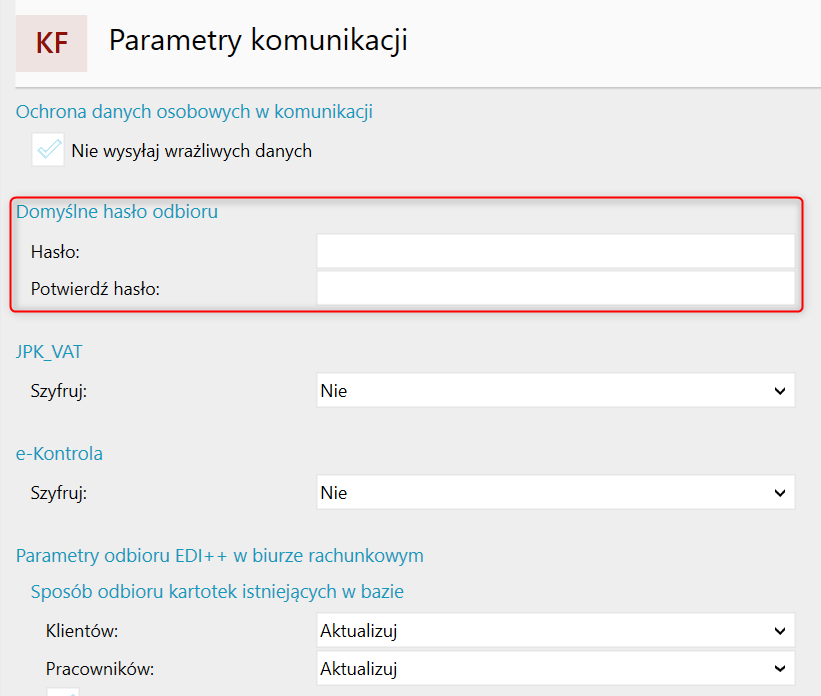The image size is (821, 696).
Task: Expand the Pracowników dropdown list
Action: (555, 667)
